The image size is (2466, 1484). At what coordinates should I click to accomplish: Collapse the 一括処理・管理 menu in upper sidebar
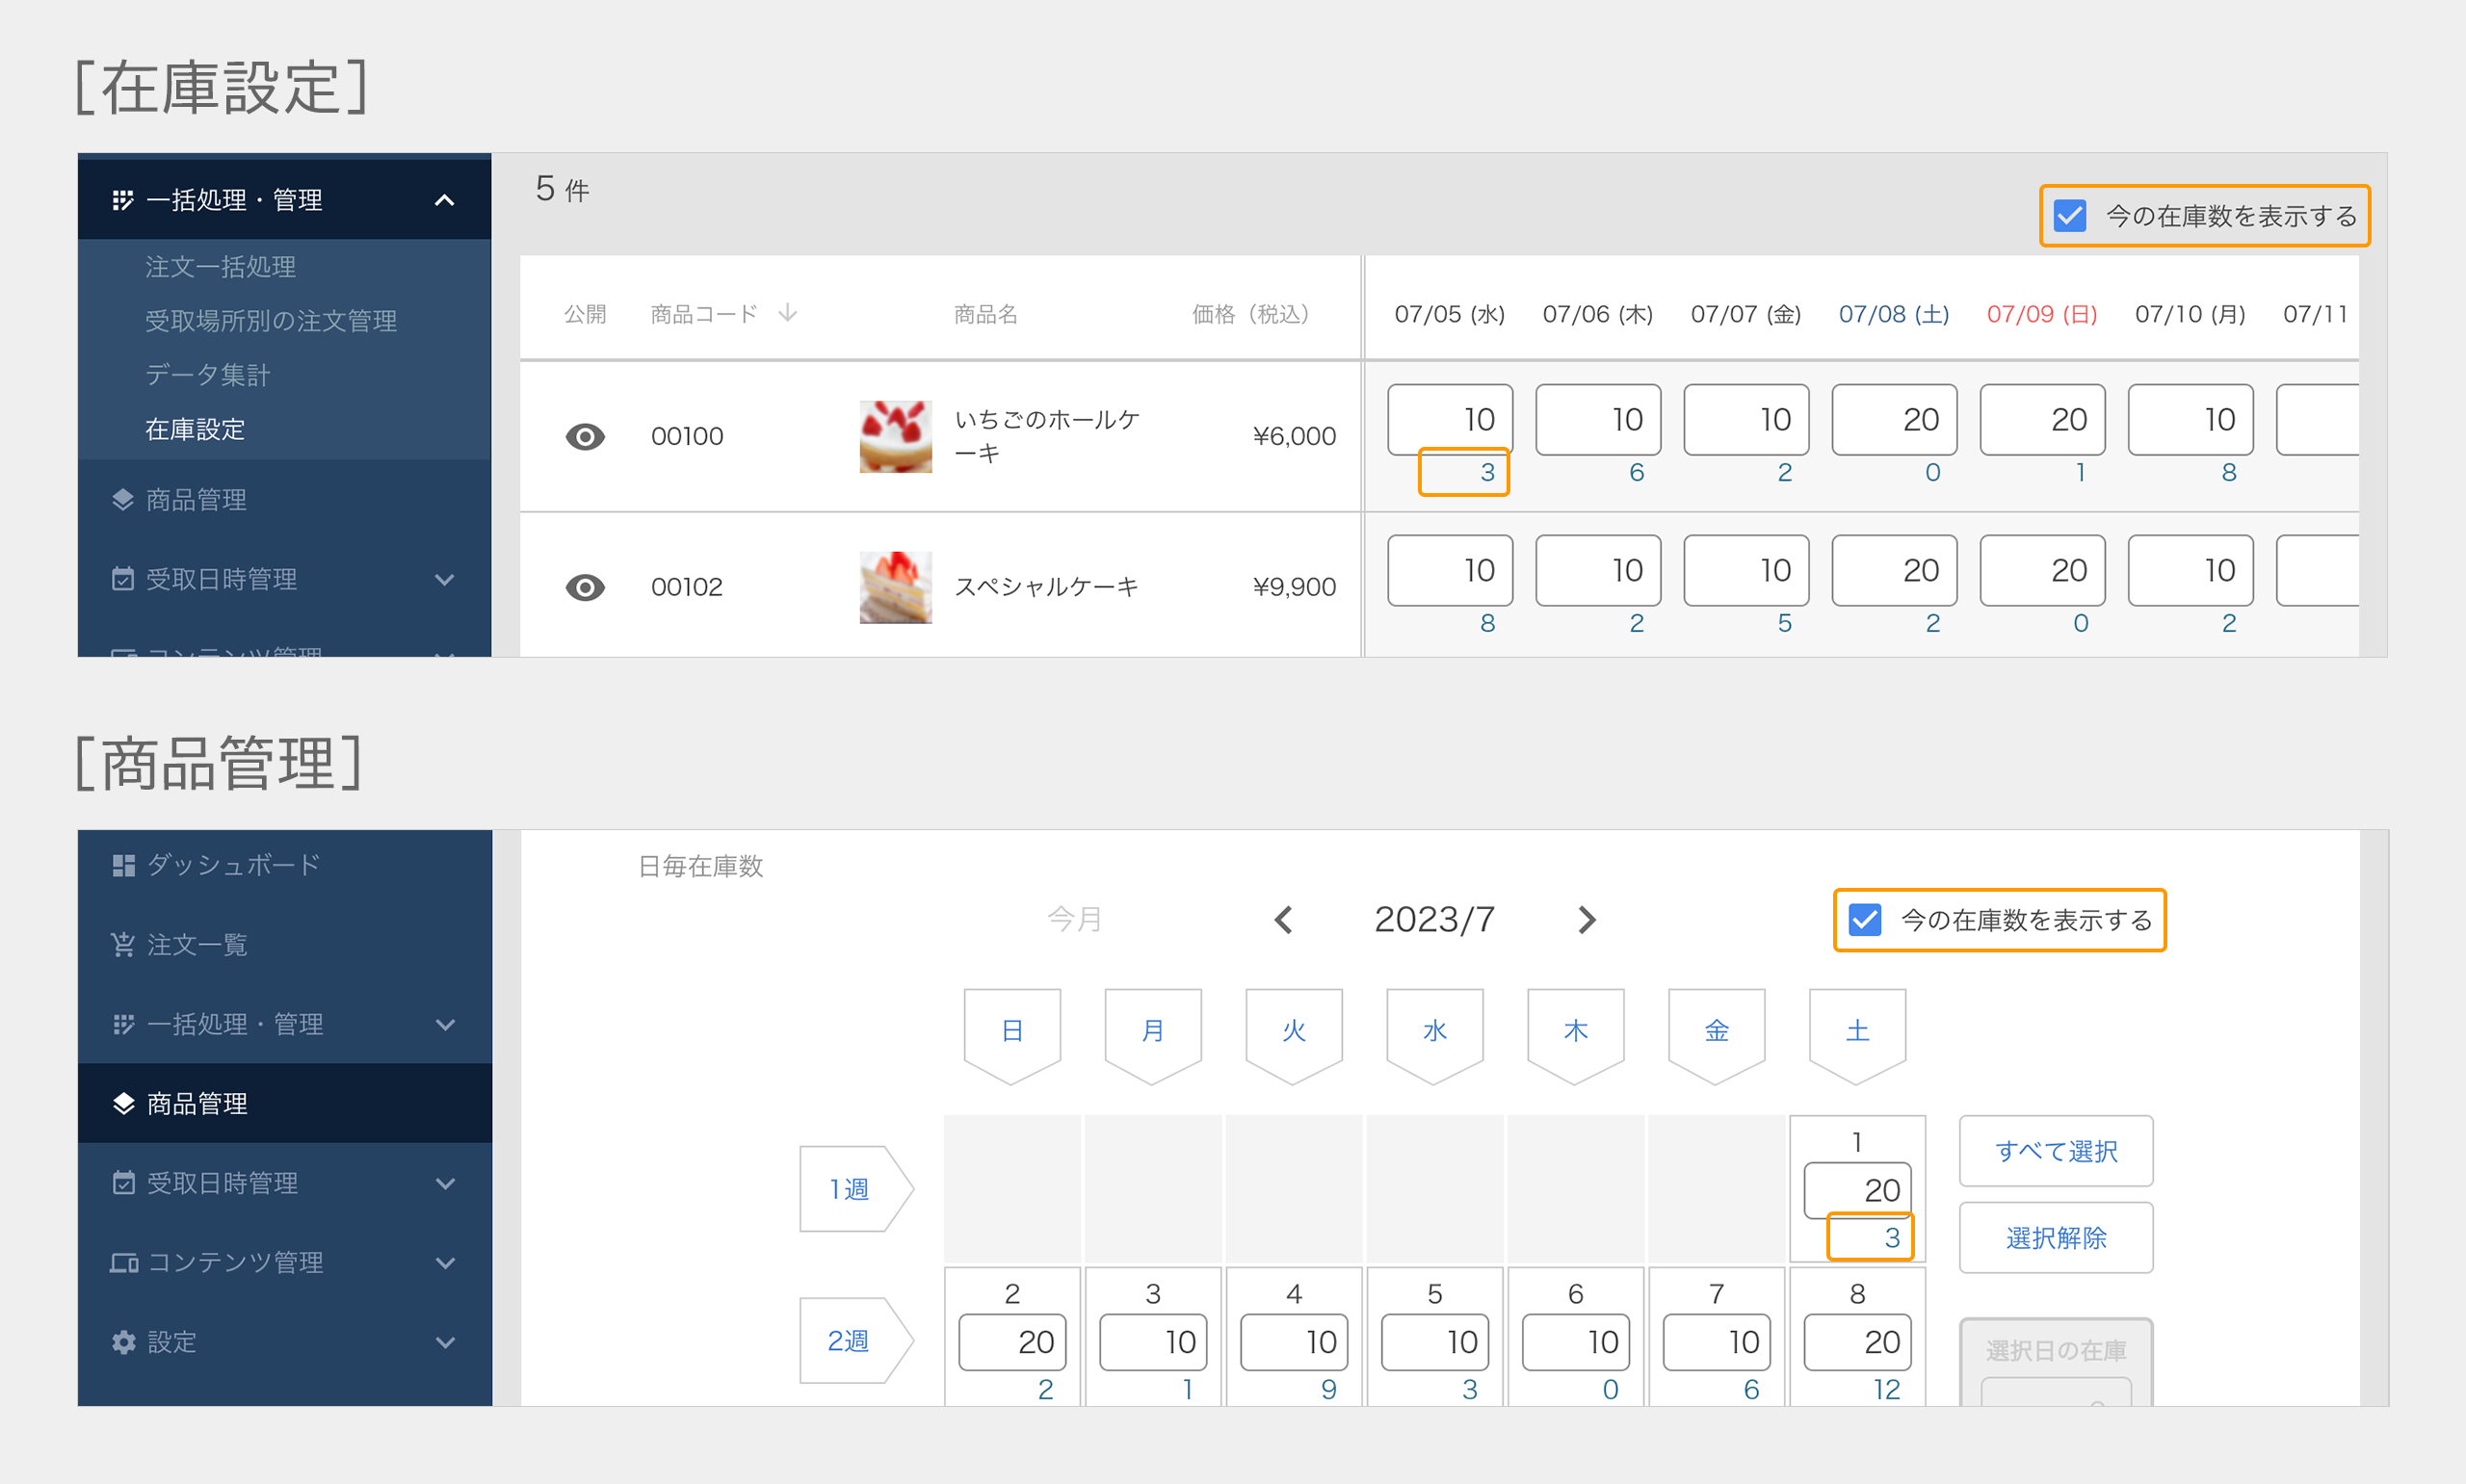coord(444,200)
